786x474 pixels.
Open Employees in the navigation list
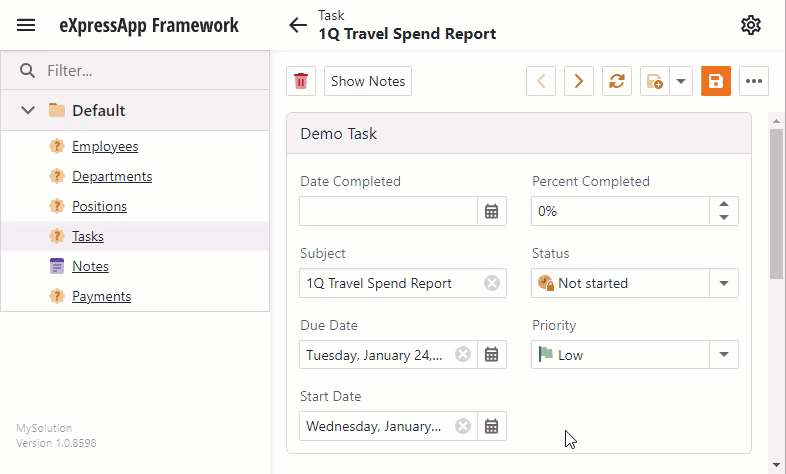pos(105,146)
